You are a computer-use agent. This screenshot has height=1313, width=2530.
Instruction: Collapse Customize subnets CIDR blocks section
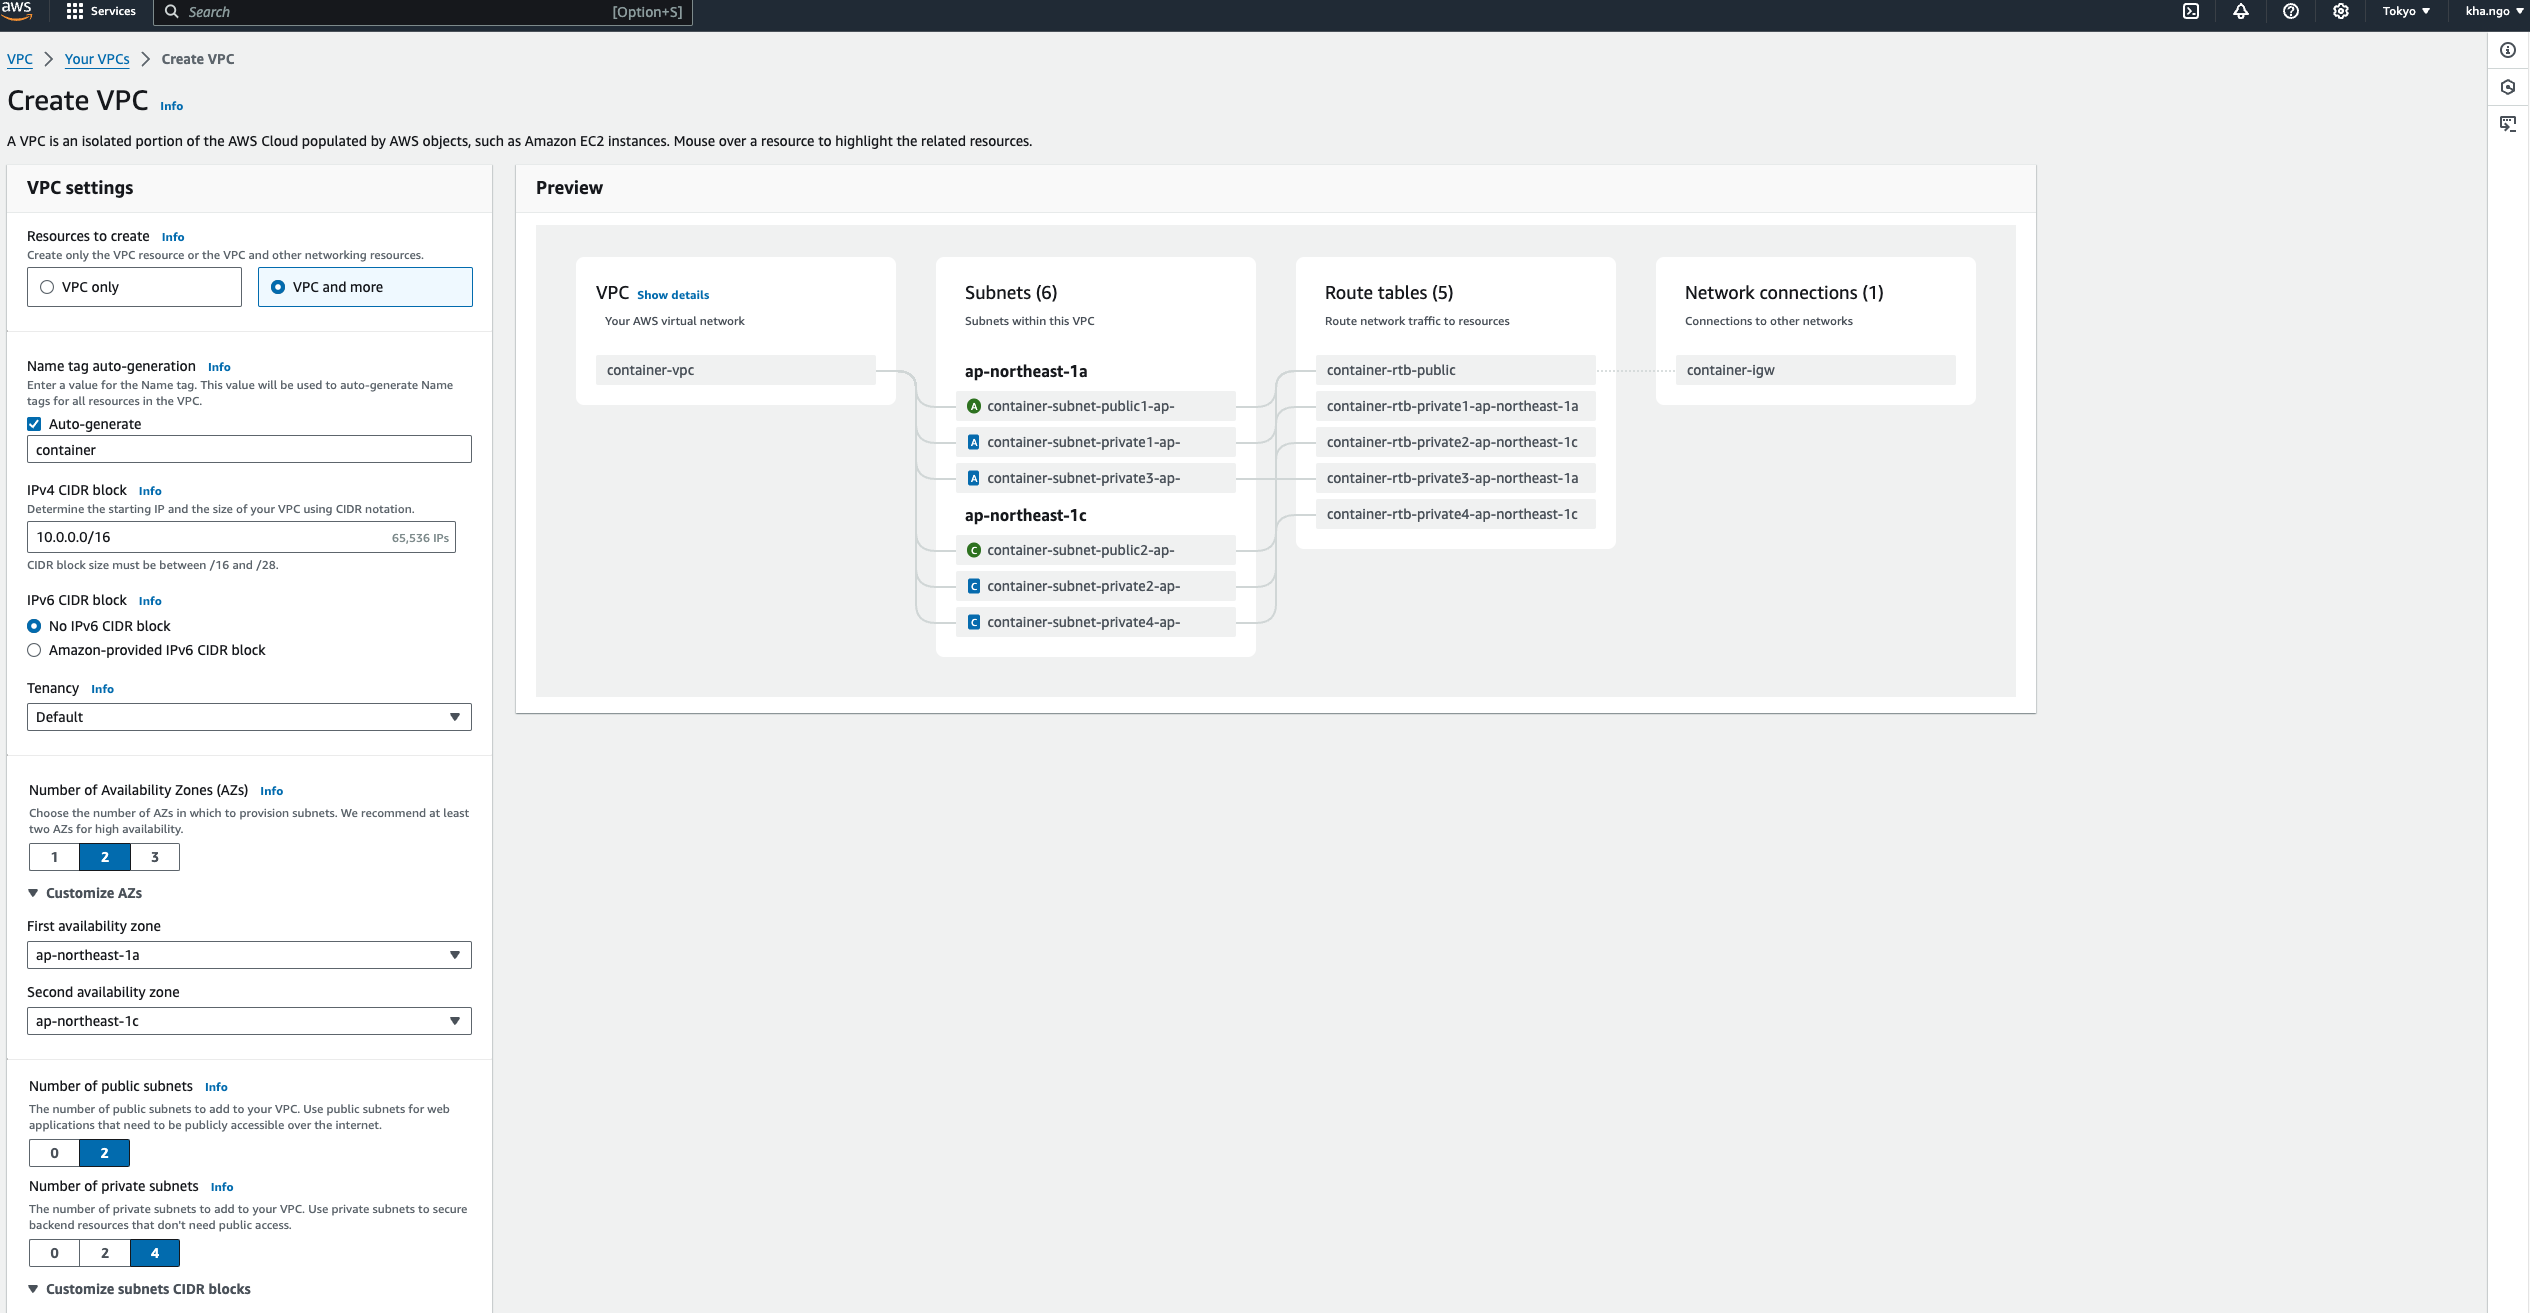click(x=139, y=1289)
